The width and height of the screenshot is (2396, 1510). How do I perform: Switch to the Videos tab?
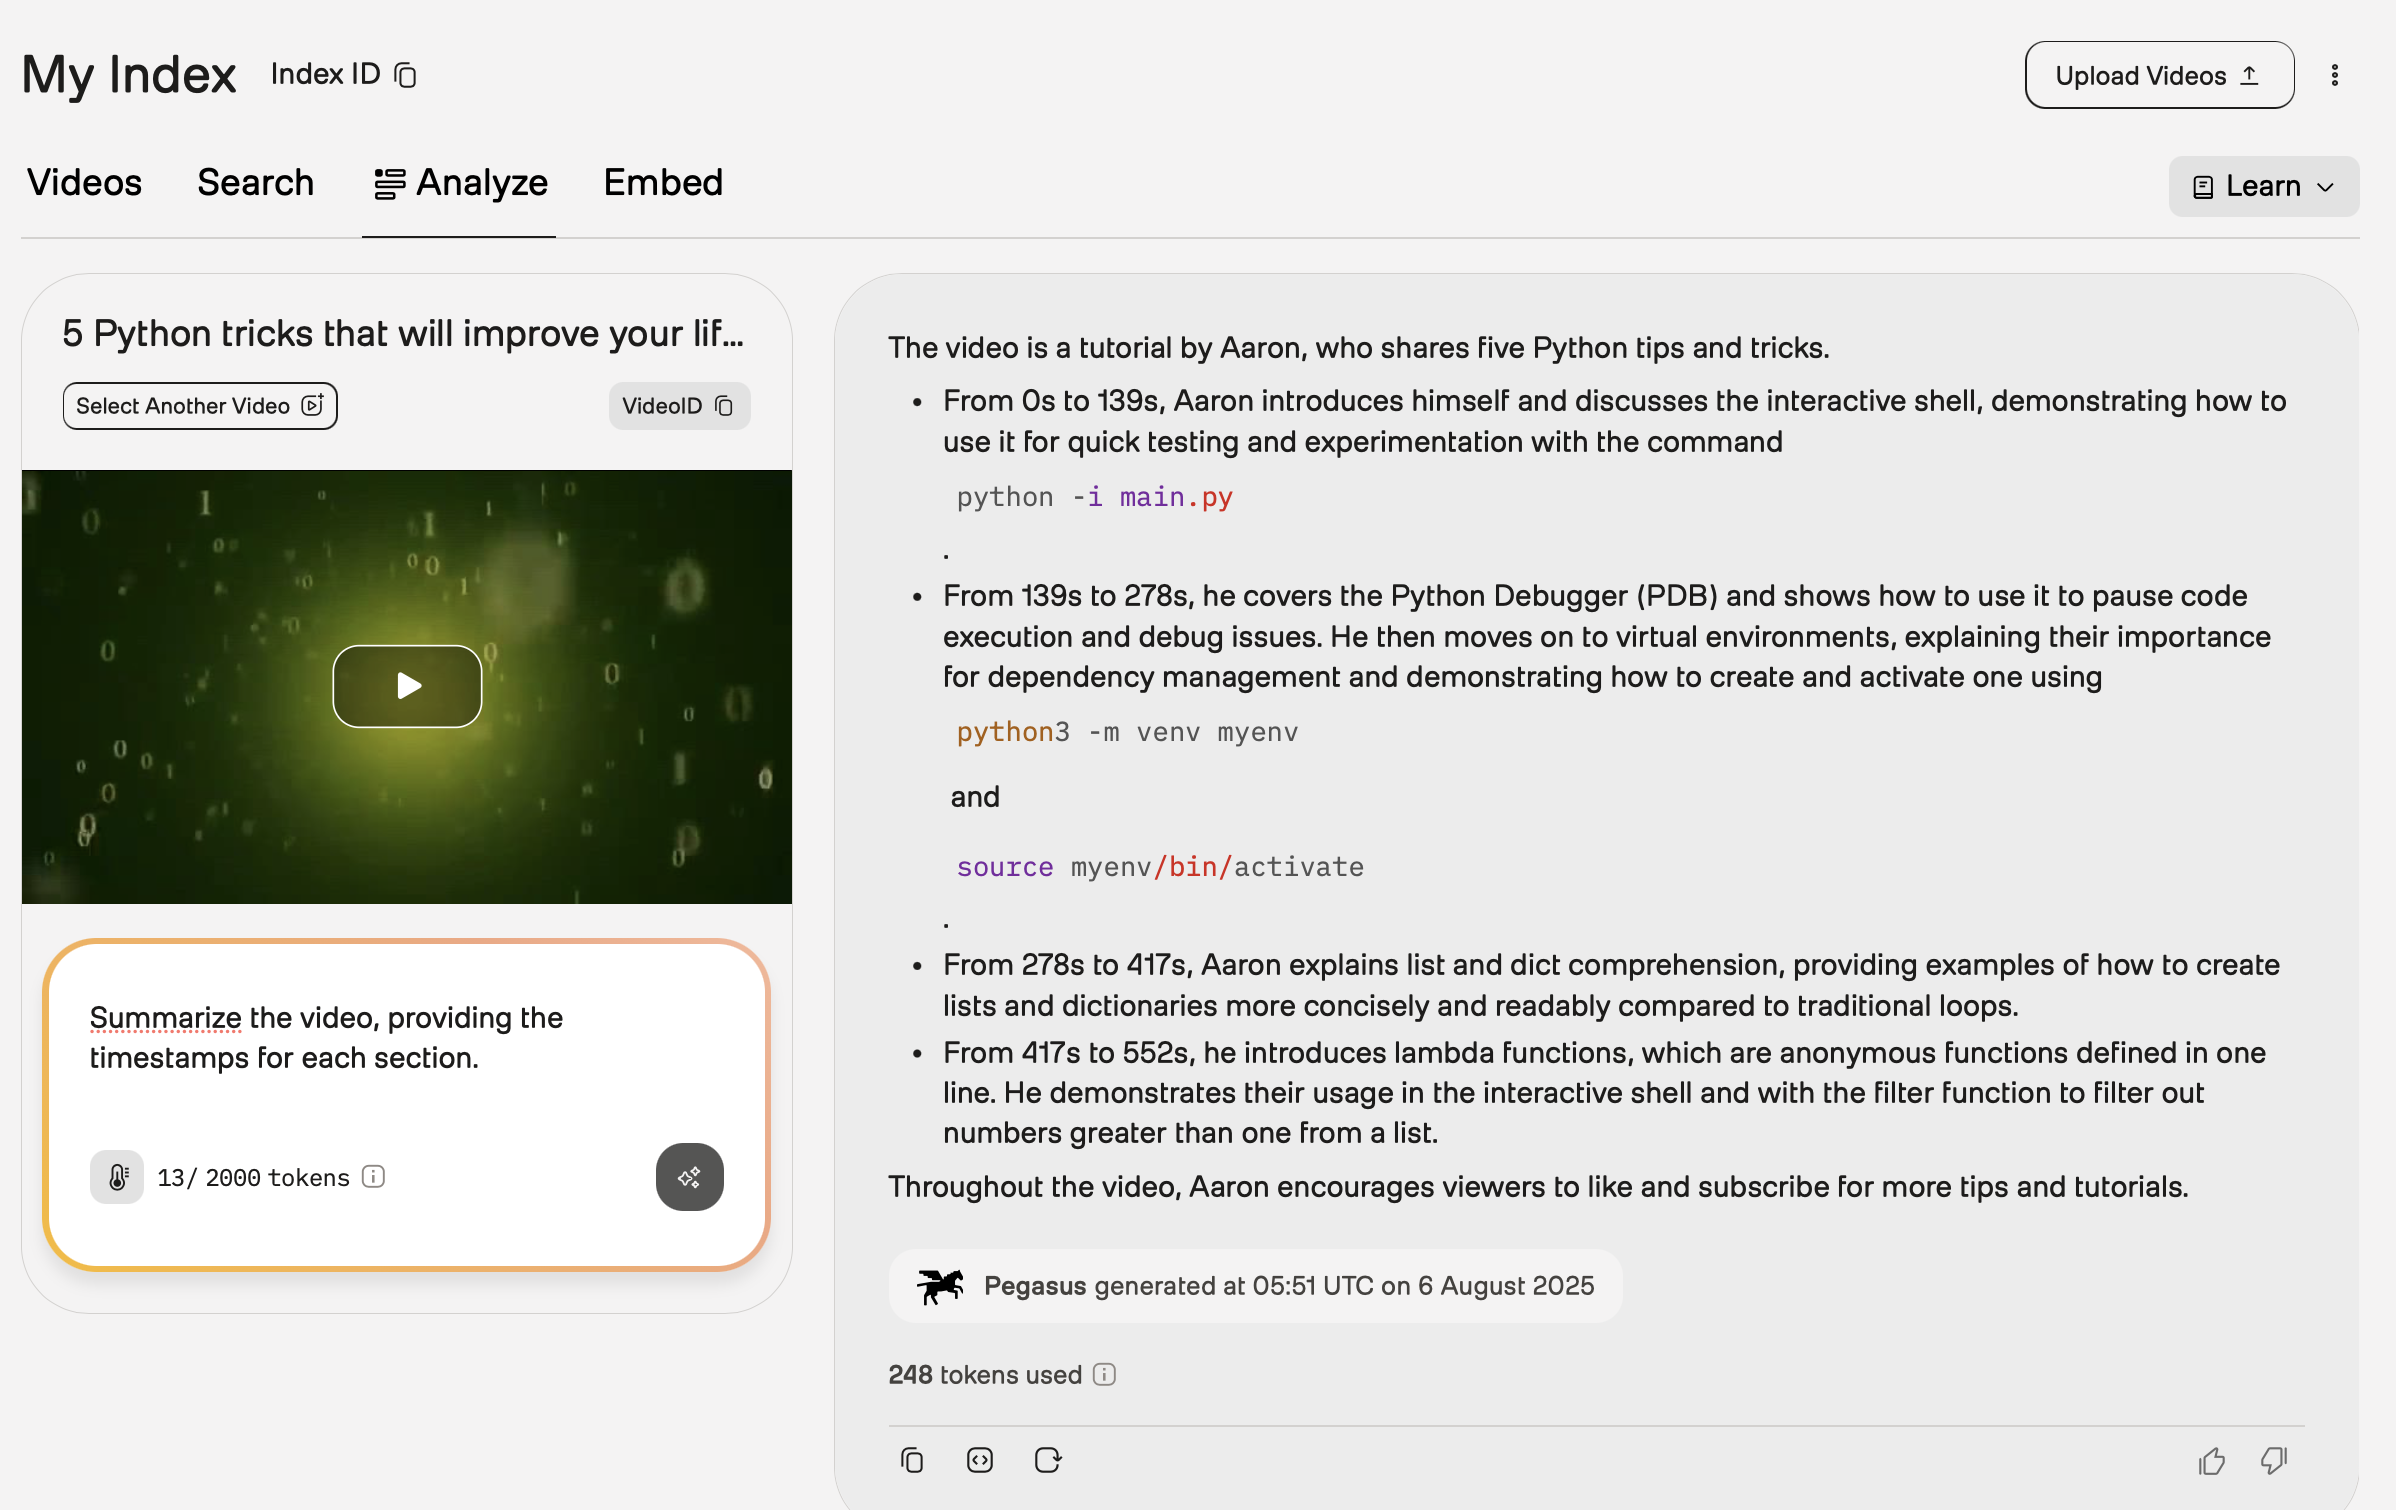84,183
